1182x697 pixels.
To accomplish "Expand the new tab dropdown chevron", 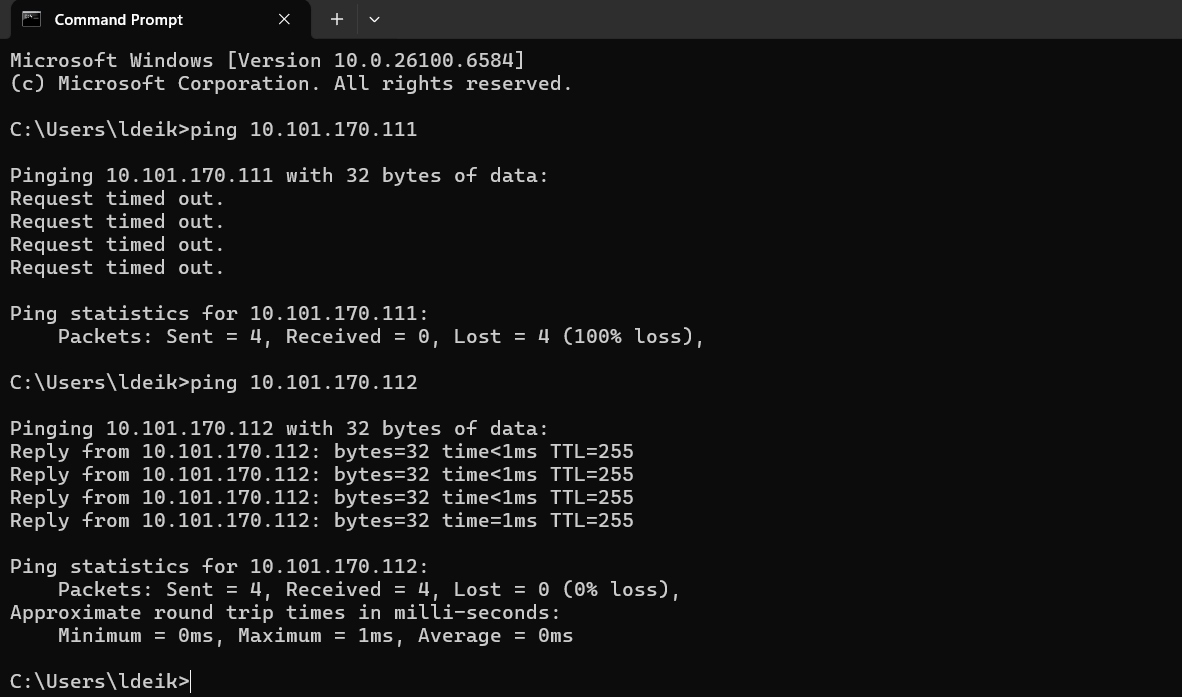I will point(374,19).
